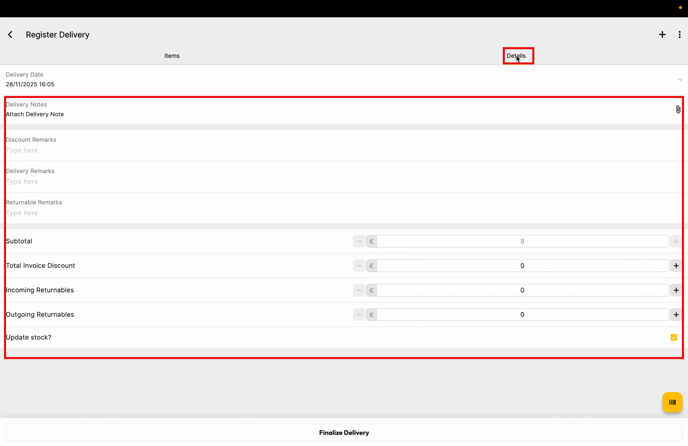Image resolution: width=688 pixels, height=446 pixels.
Task: Increase Incoming Returnables with plus button
Action: tap(676, 290)
